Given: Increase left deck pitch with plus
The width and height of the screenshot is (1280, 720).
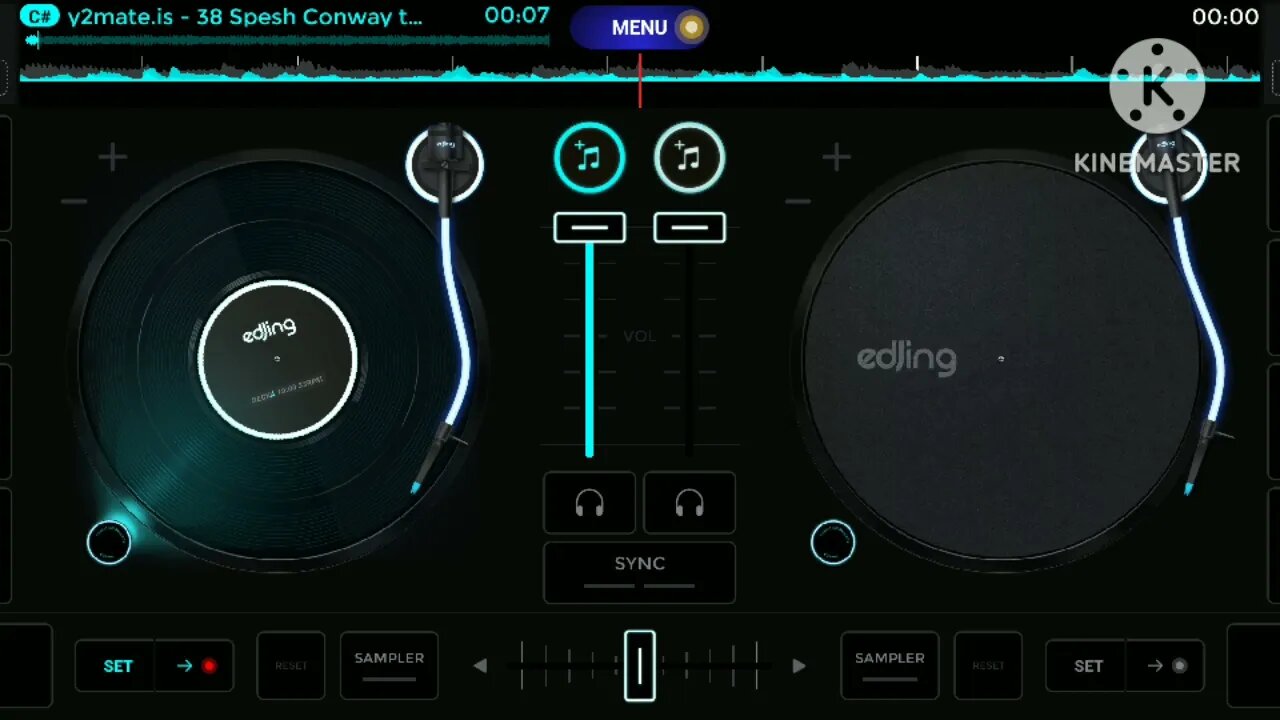Looking at the screenshot, I should pos(112,157).
